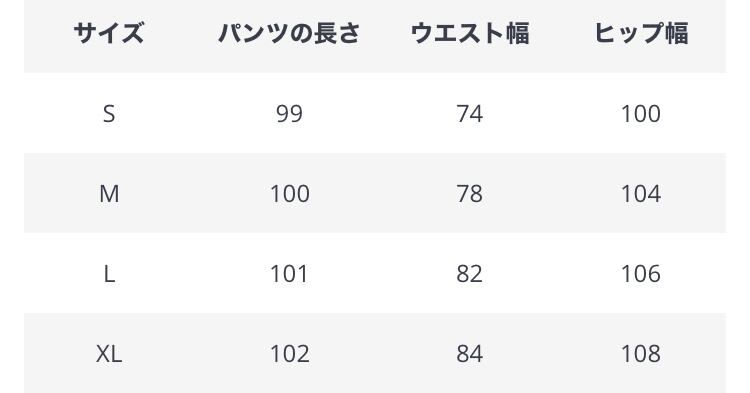The height and width of the screenshot is (393, 750).
Task: Click the ヒップ幅 column header
Action: [641, 33]
